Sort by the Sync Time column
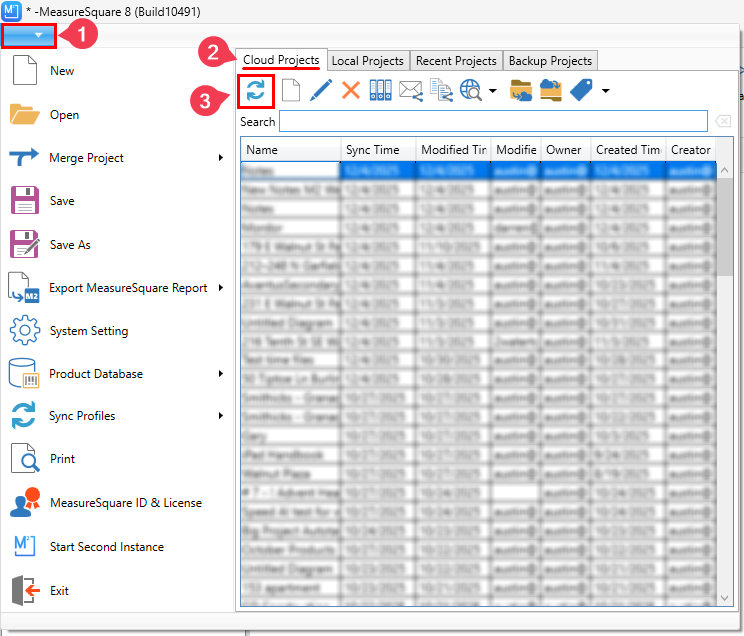This screenshot has height=636, width=744. click(378, 150)
